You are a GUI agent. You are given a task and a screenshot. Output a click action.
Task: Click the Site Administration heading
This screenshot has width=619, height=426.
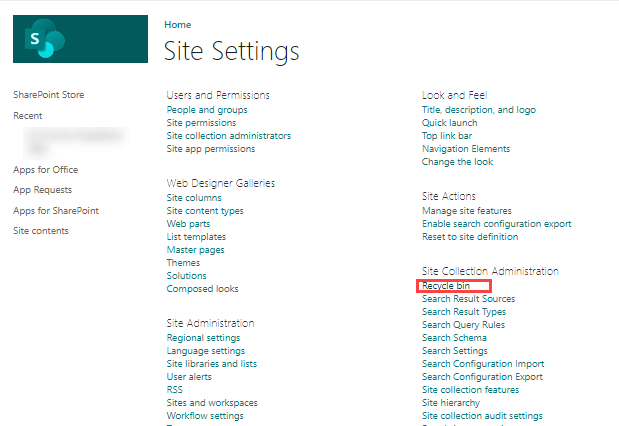pos(210,324)
